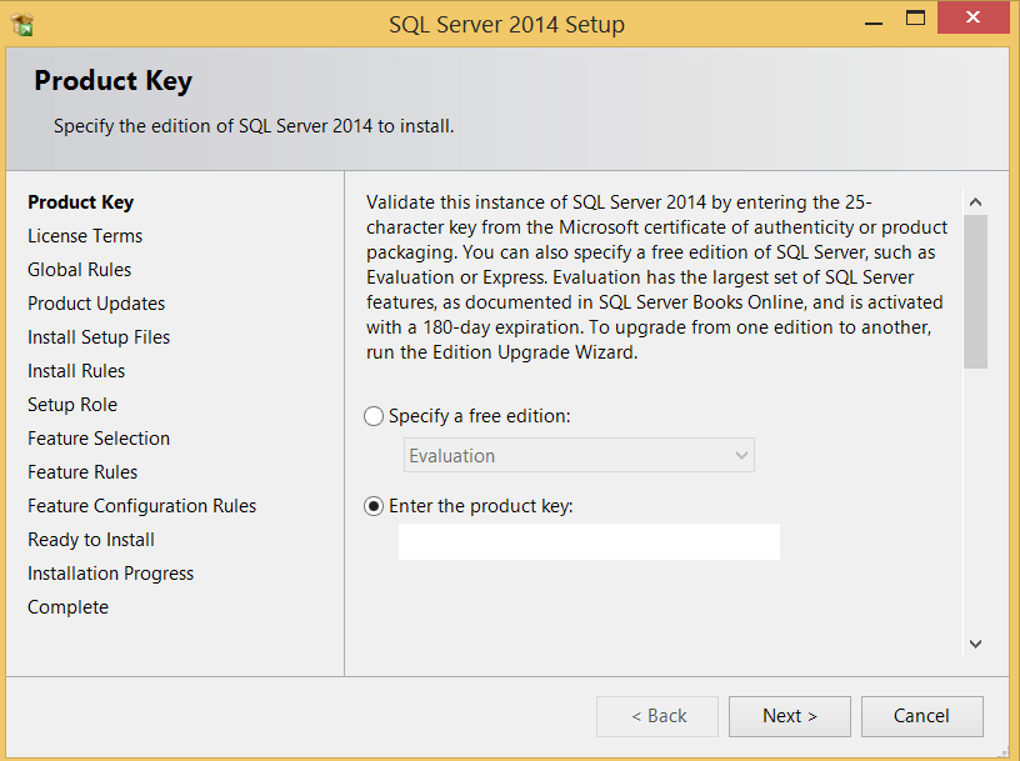This screenshot has width=1020, height=761.
Task: Close the SQL Server 2014 Setup window
Action: [x=973, y=18]
